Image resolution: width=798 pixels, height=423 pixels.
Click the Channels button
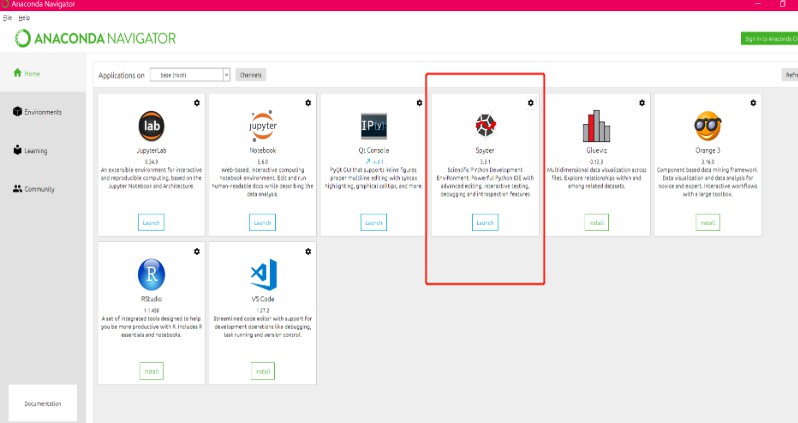tap(250, 75)
